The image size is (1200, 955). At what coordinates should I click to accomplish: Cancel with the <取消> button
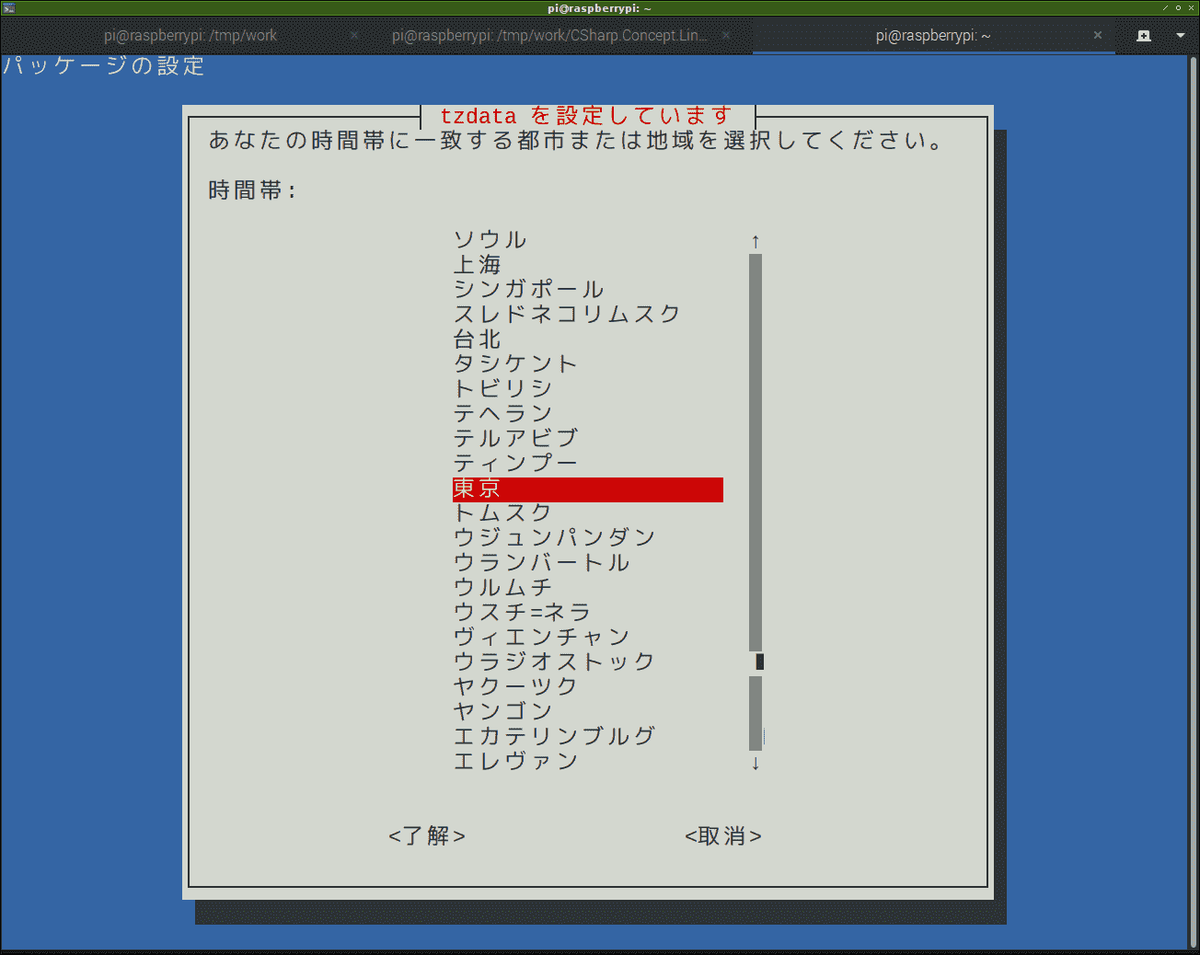click(723, 836)
